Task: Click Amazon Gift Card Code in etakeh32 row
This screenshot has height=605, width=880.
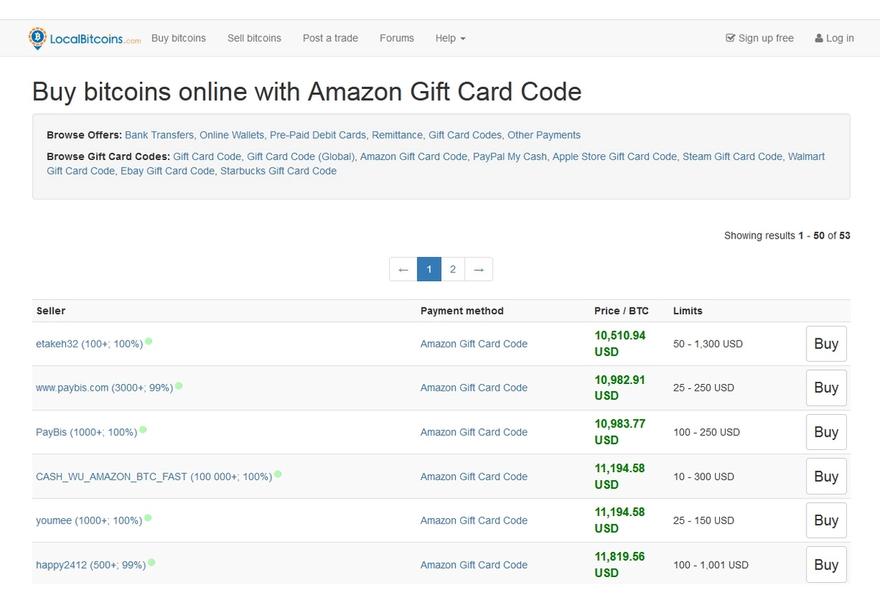Action: click(x=474, y=344)
